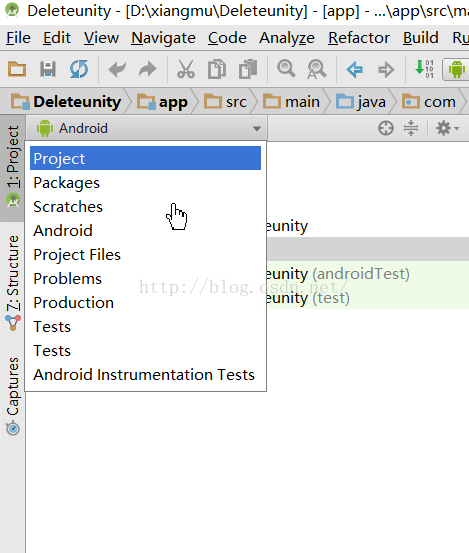Screen dimensions: 469x553
Task: Click the Paste clipboard icon
Action: pyautogui.click(x=248, y=69)
